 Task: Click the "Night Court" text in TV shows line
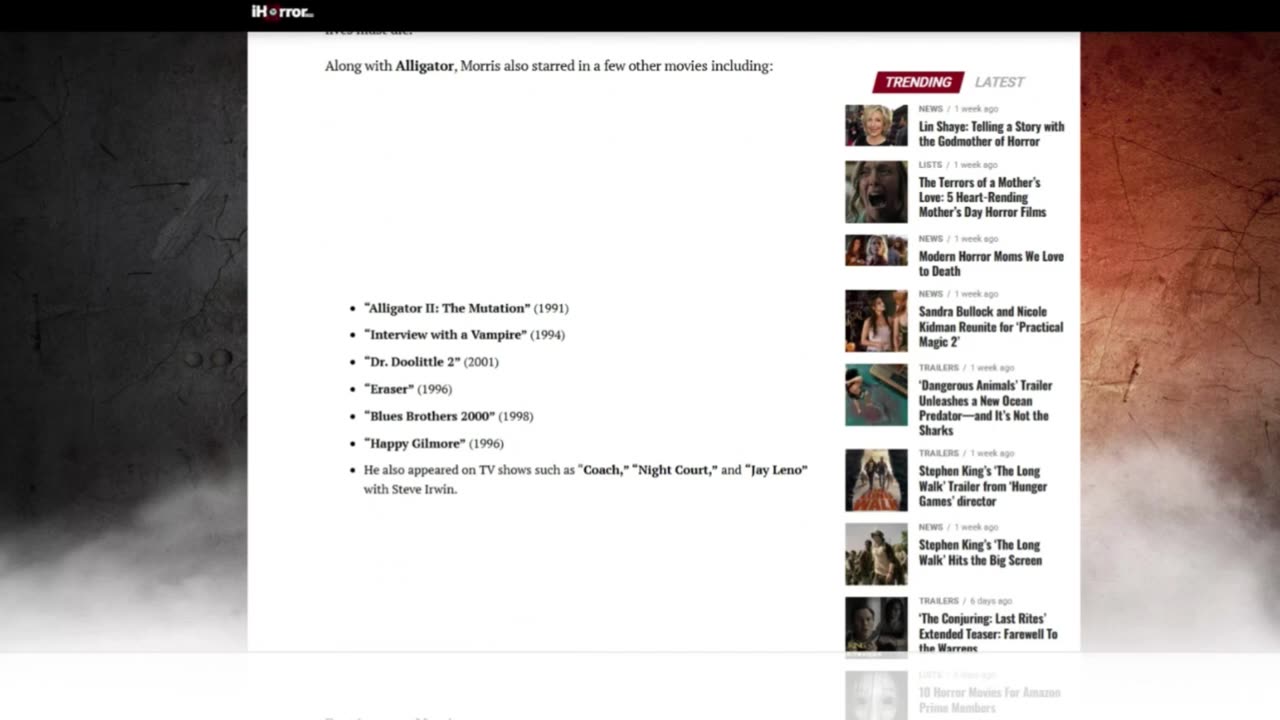(x=675, y=470)
